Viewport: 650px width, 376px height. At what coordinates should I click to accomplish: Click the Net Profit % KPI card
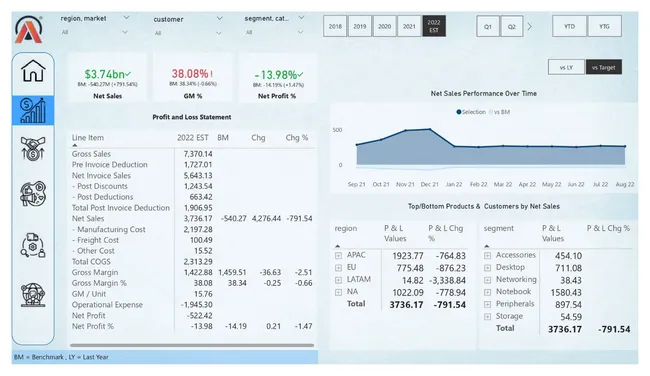coord(277,77)
